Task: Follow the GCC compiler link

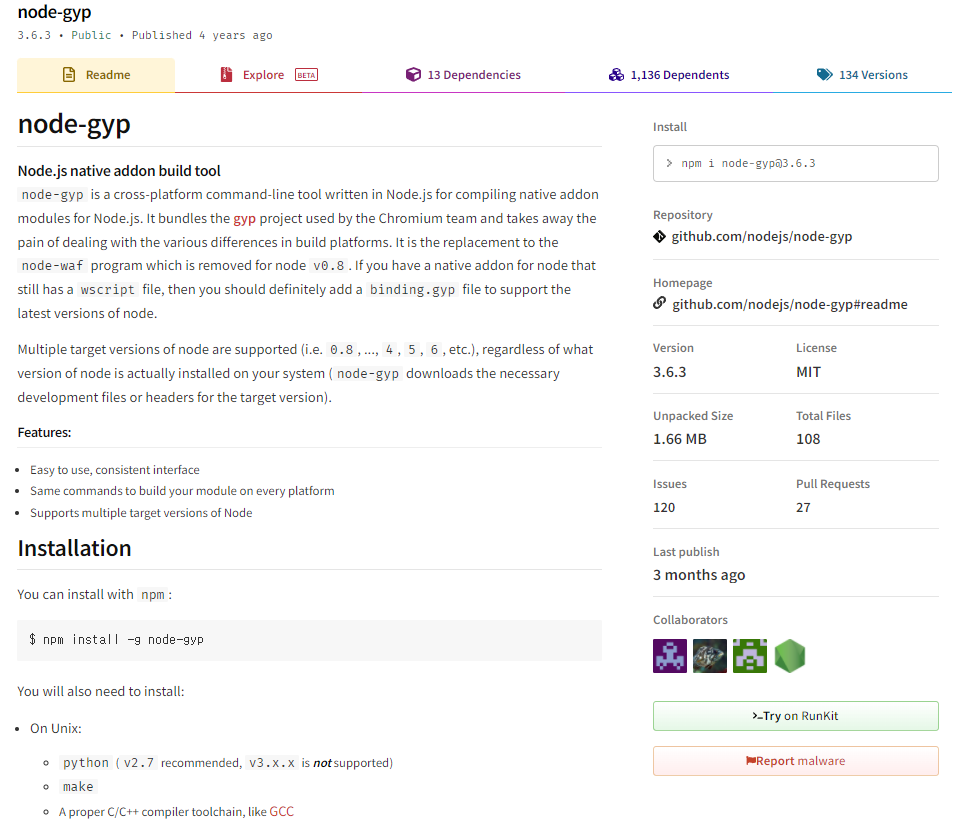Action: click(x=282, y=811)
